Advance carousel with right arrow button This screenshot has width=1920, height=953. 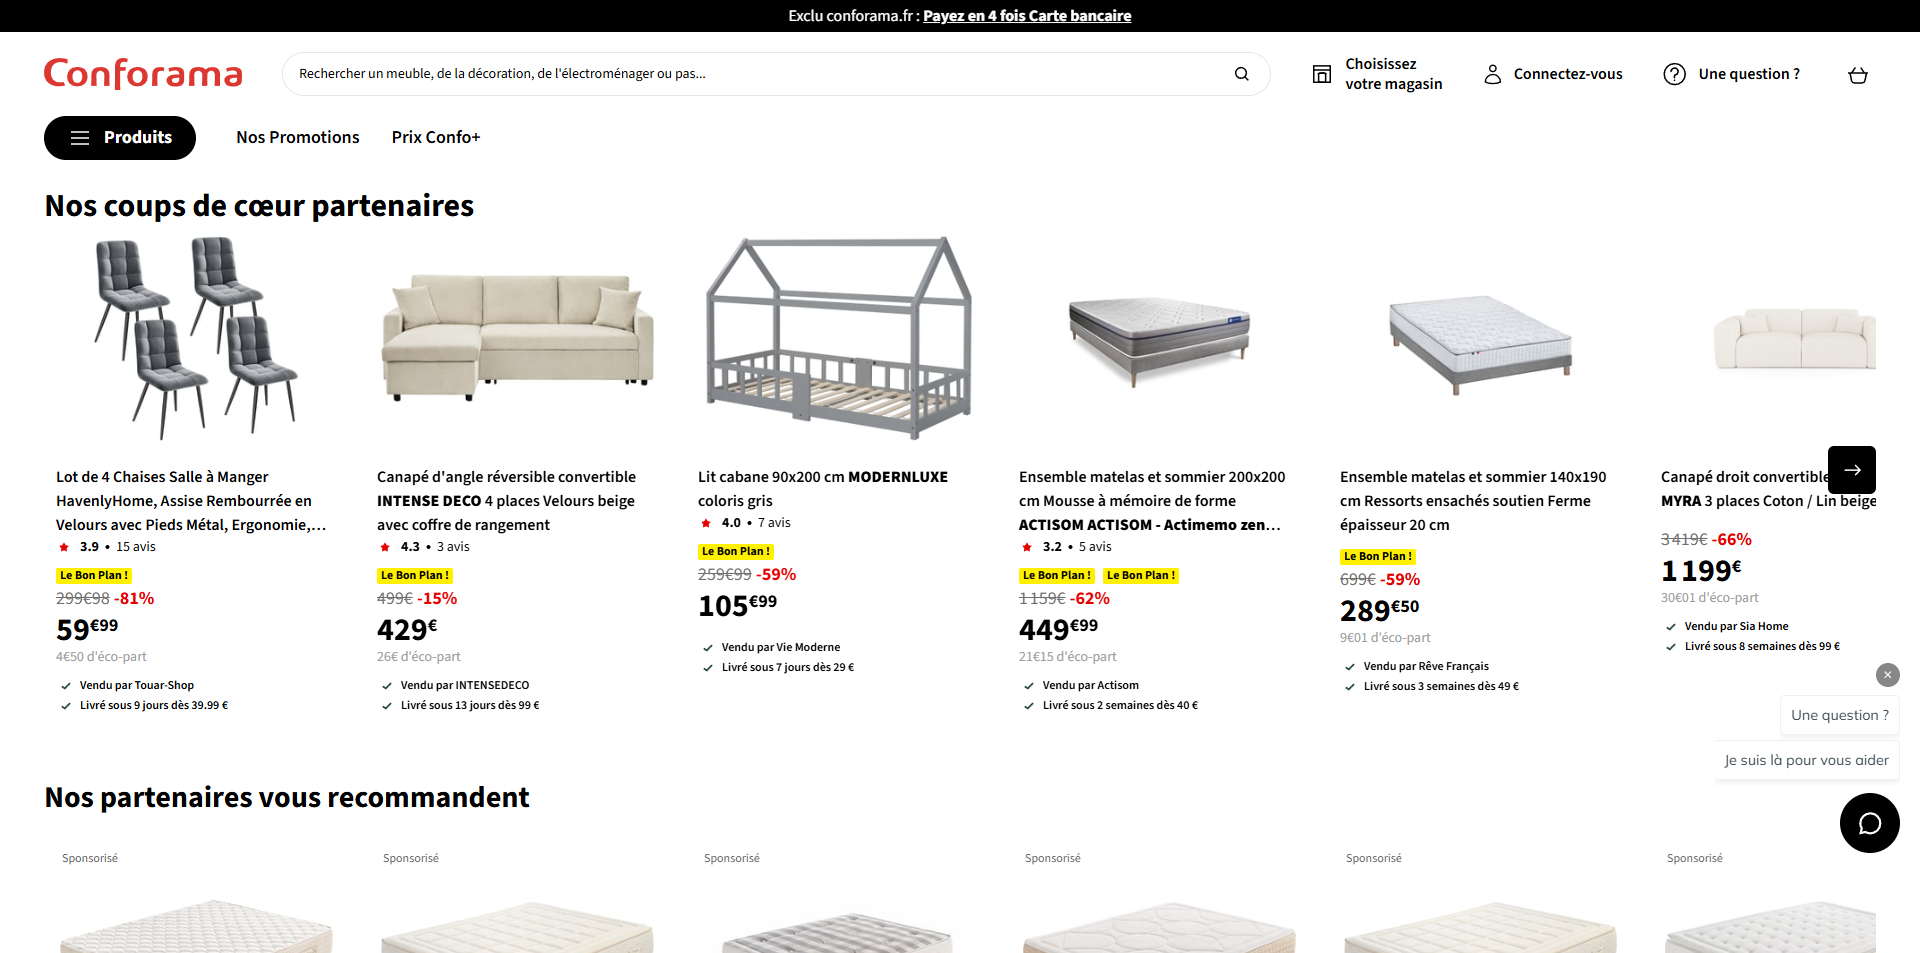tap(1851, 470)
